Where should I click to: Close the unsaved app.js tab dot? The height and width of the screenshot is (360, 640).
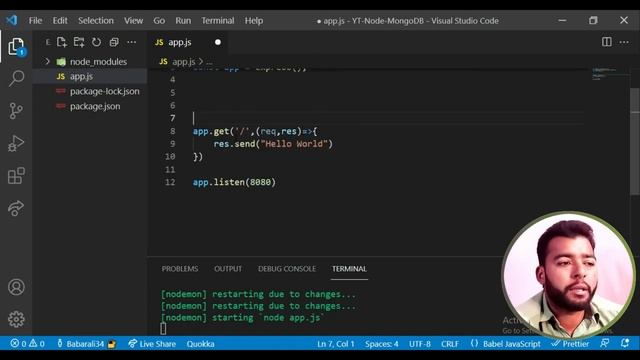pyautogui.click(x=218, y=42)
